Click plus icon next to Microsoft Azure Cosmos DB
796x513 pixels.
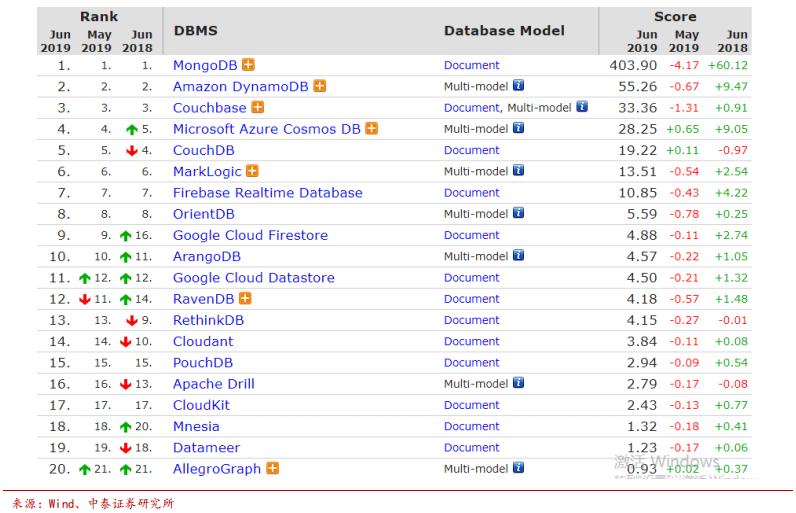click(x=372, y=128)
